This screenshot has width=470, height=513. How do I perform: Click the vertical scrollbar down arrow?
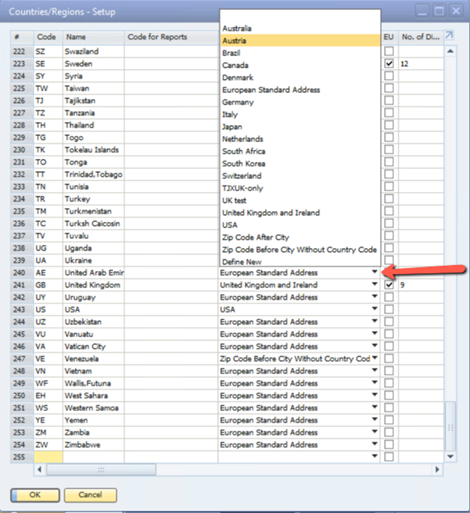pos(450,457)
